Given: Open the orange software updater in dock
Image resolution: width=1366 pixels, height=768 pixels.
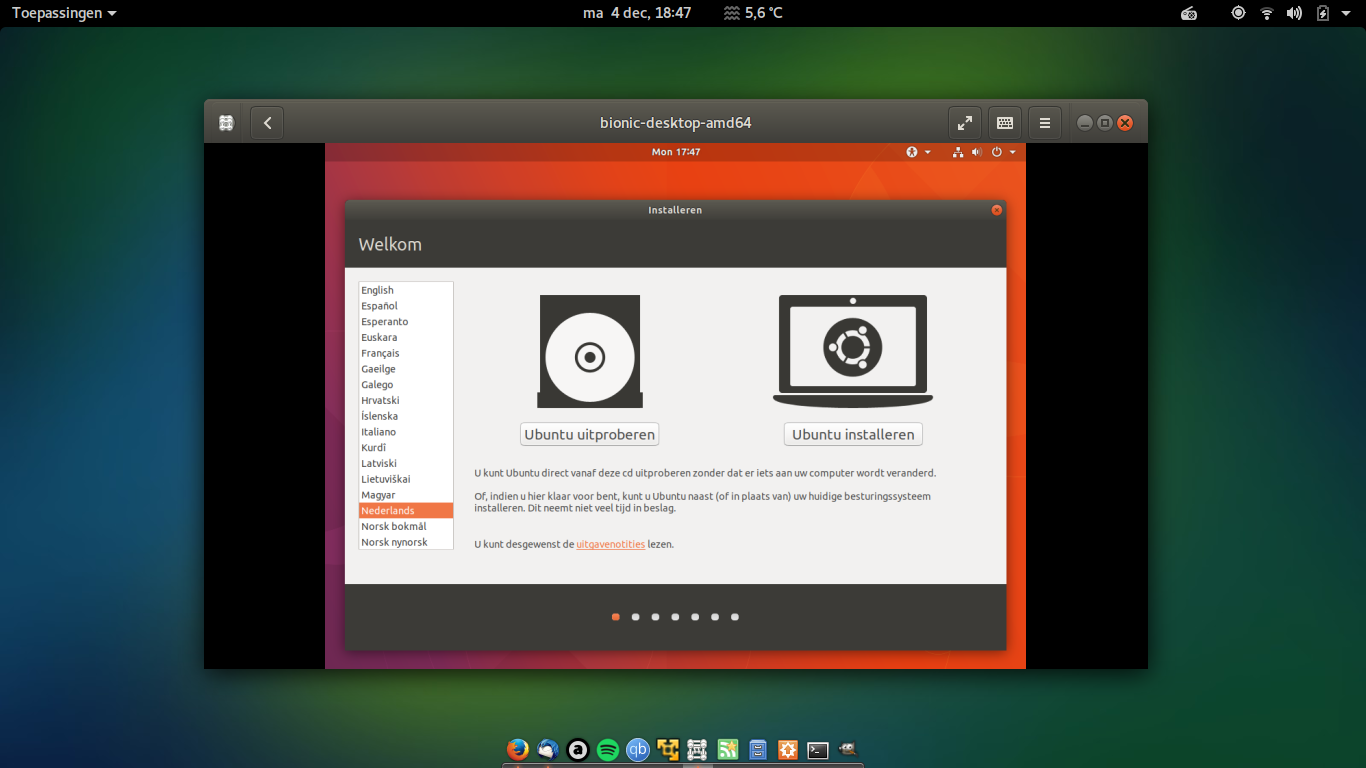Looking at the screenshot, I should point(788,749).
